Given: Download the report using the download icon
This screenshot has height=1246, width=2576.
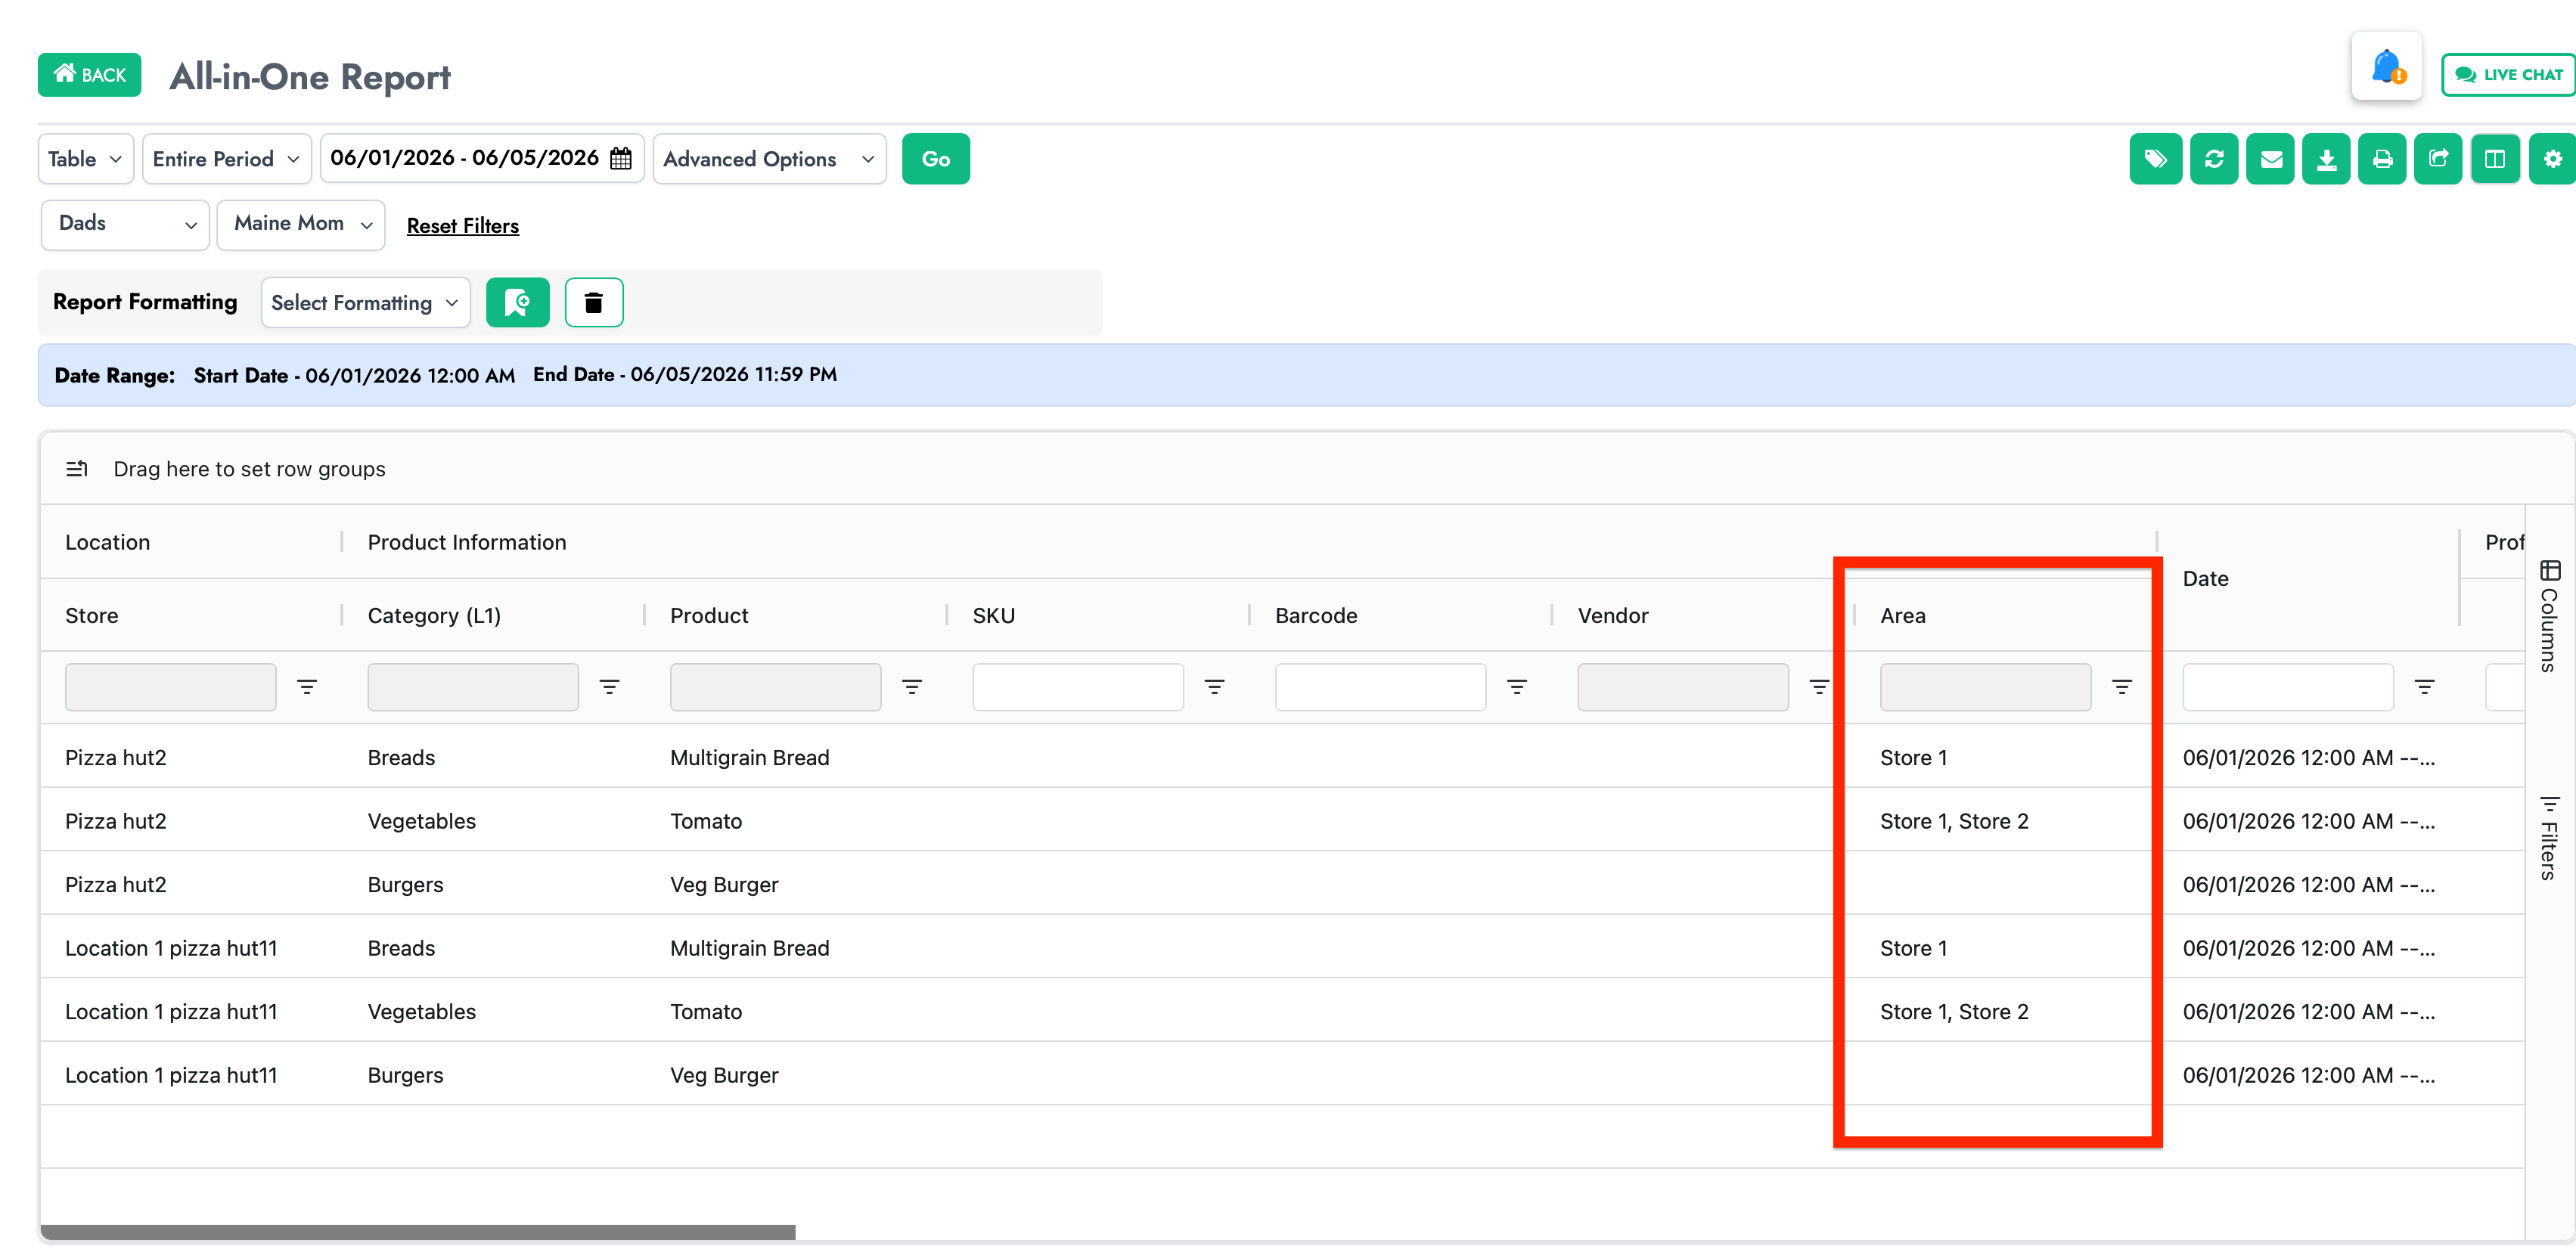Looking at the screenshot, I should pos(2326,159).
